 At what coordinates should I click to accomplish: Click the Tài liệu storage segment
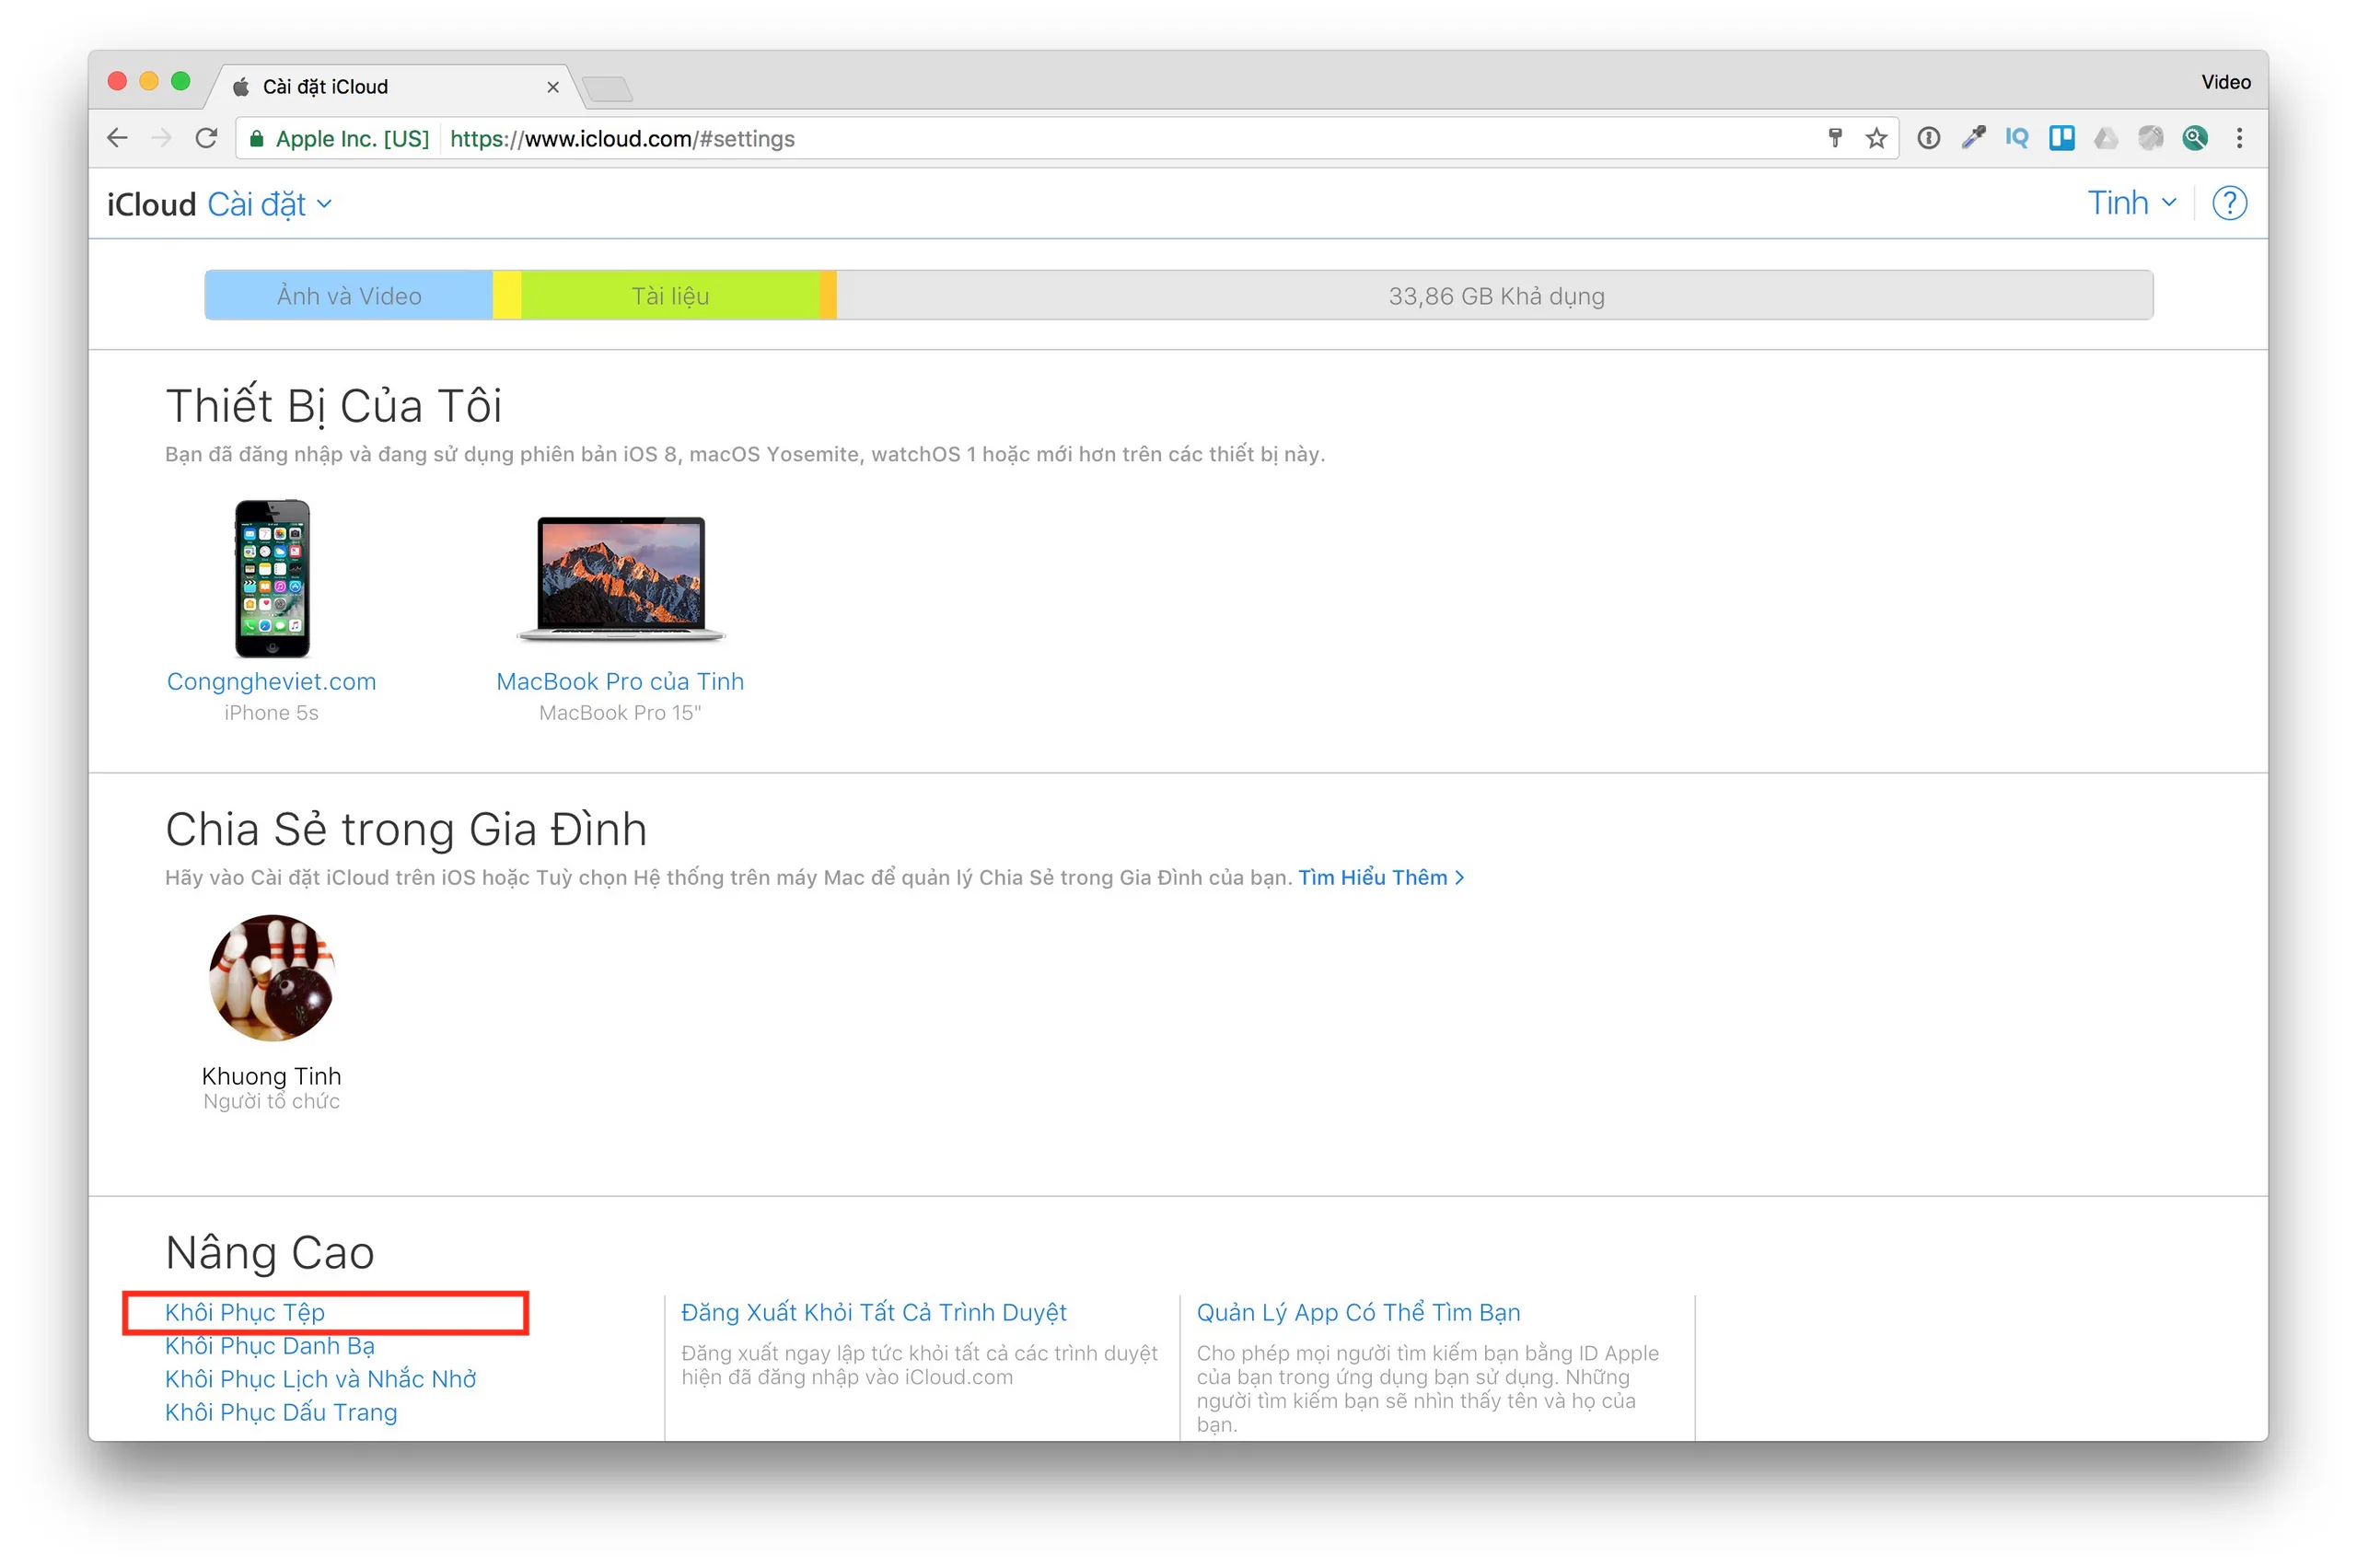pos(670,296)
